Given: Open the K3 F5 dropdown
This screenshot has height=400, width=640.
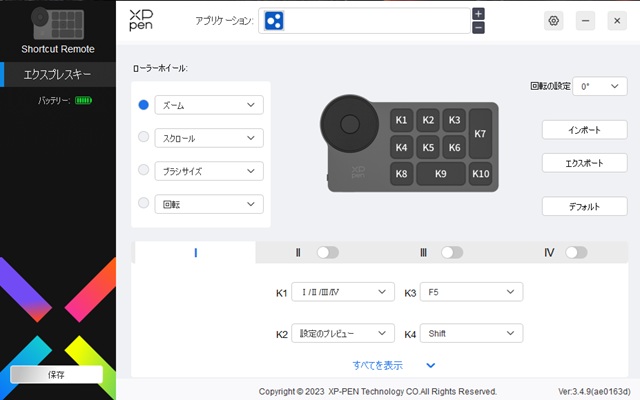Looking at the screenshot, I should click(x=470, y=292).
